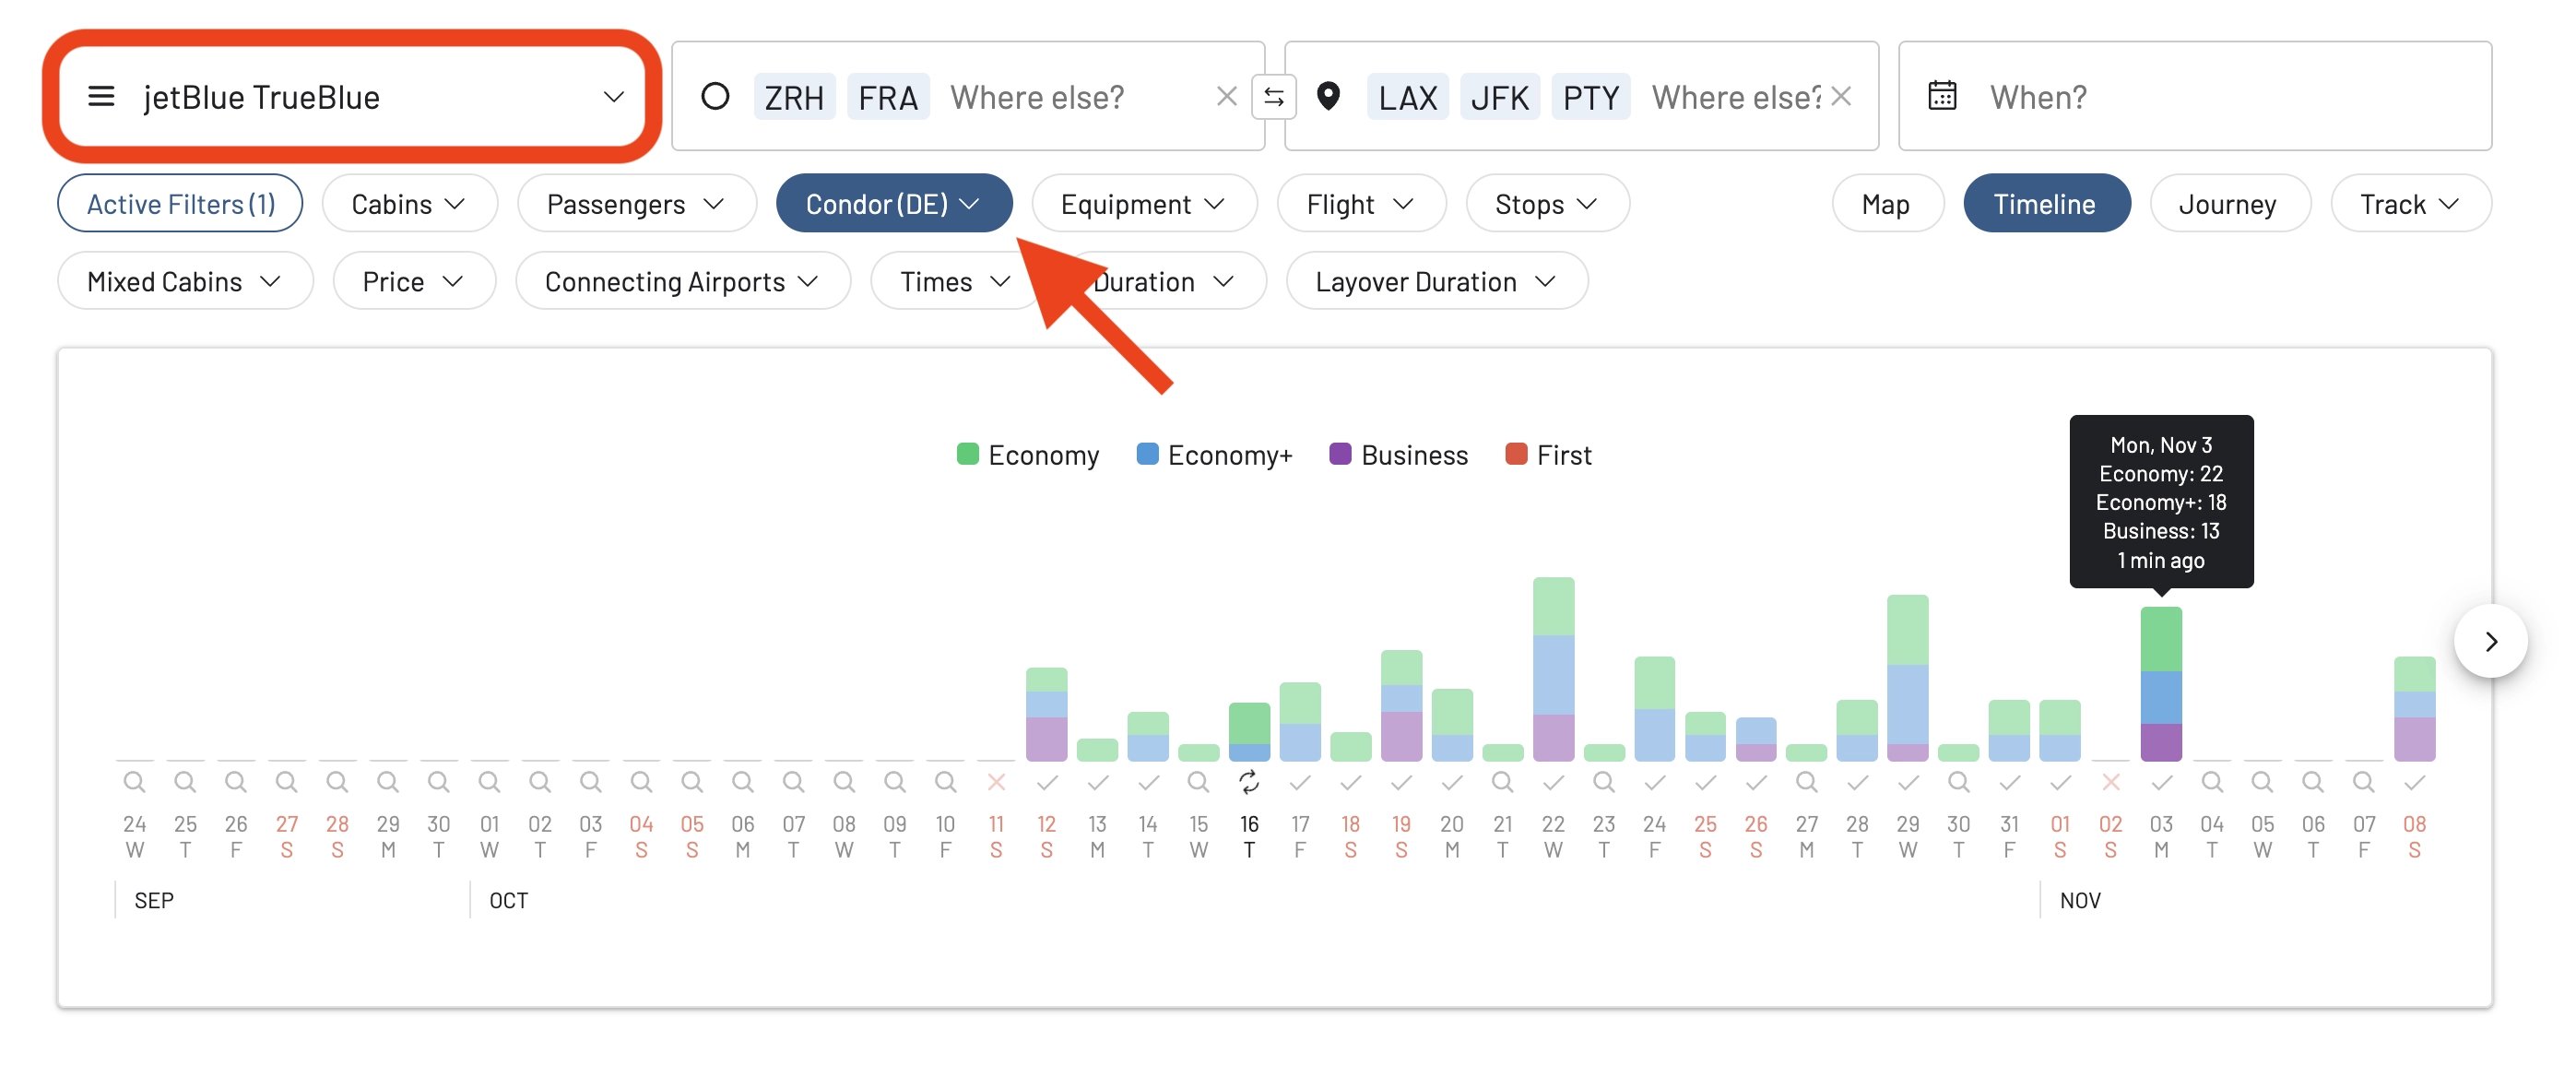Select the PTY destination chip

(x=1591, y=97)
